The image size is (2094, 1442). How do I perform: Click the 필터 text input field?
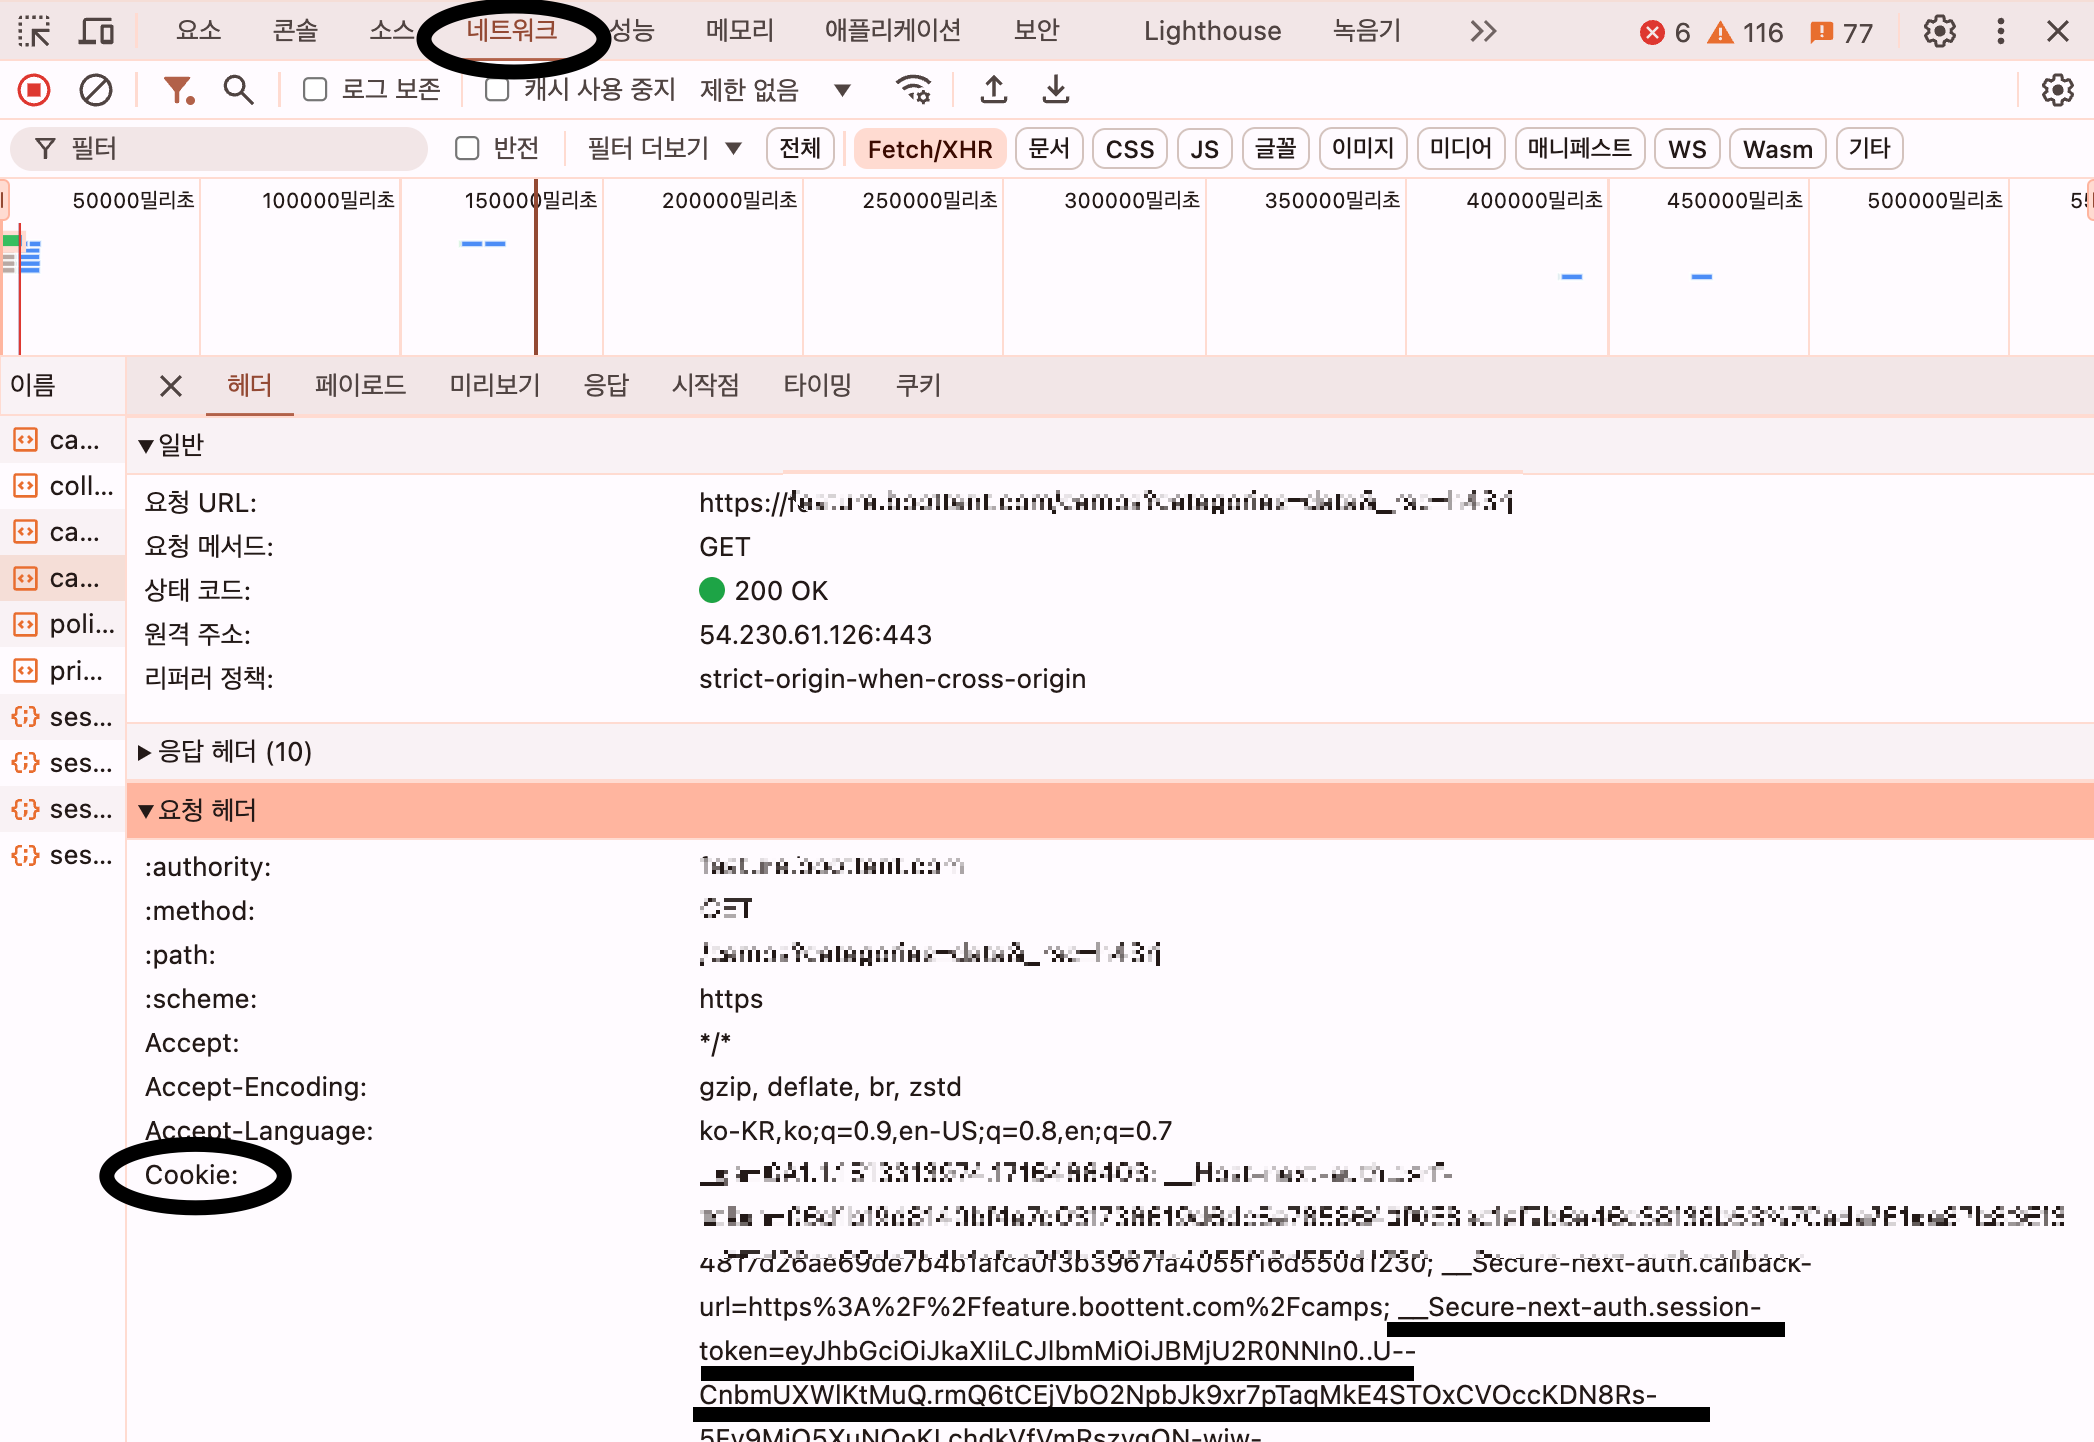(230, 149)
